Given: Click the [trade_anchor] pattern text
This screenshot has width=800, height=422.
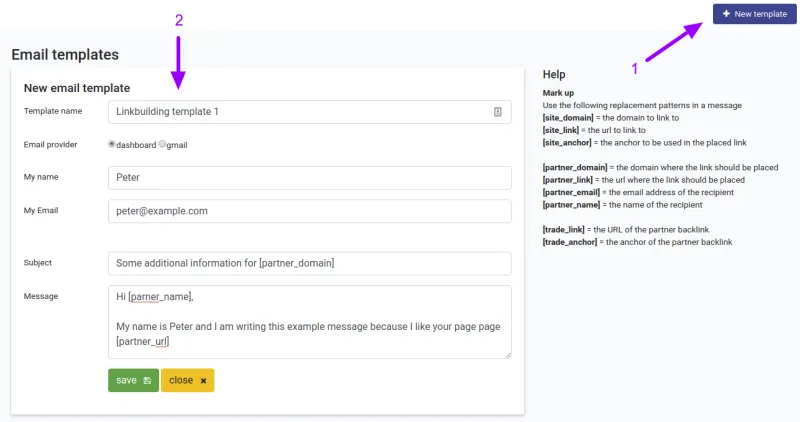Looking at the screenshot, I should (569, 242).
